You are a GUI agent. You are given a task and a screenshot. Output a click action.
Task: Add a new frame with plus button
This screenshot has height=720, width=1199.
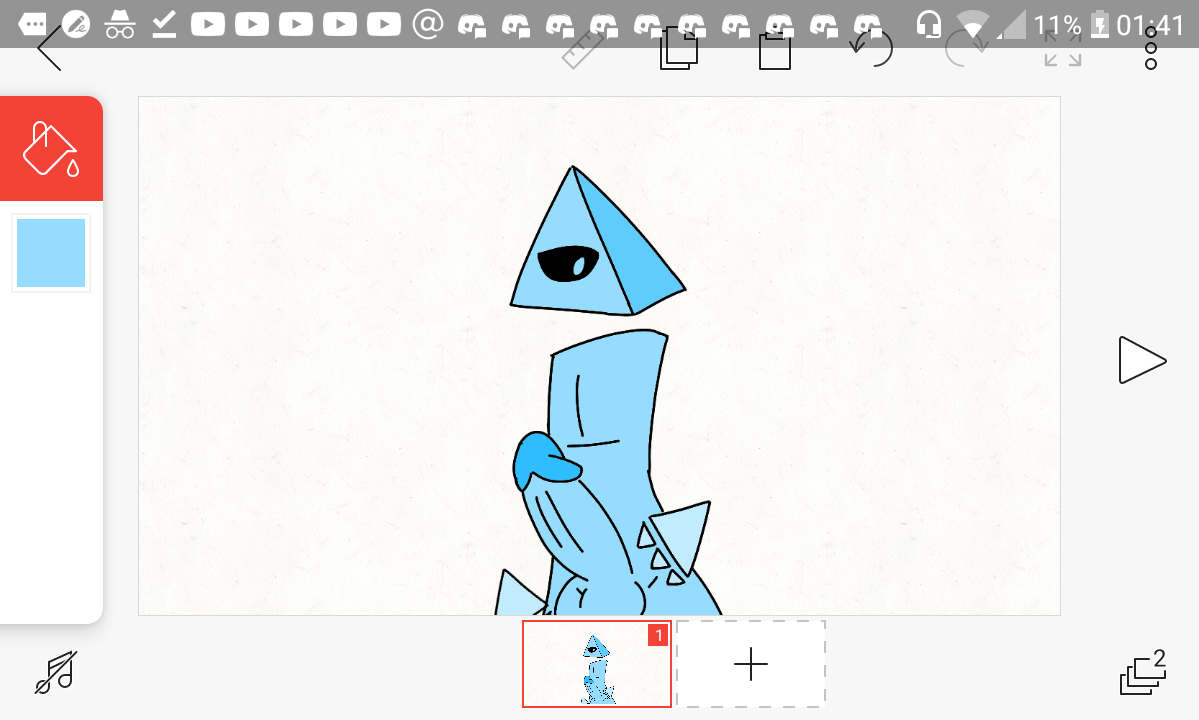tap(751, 664)
